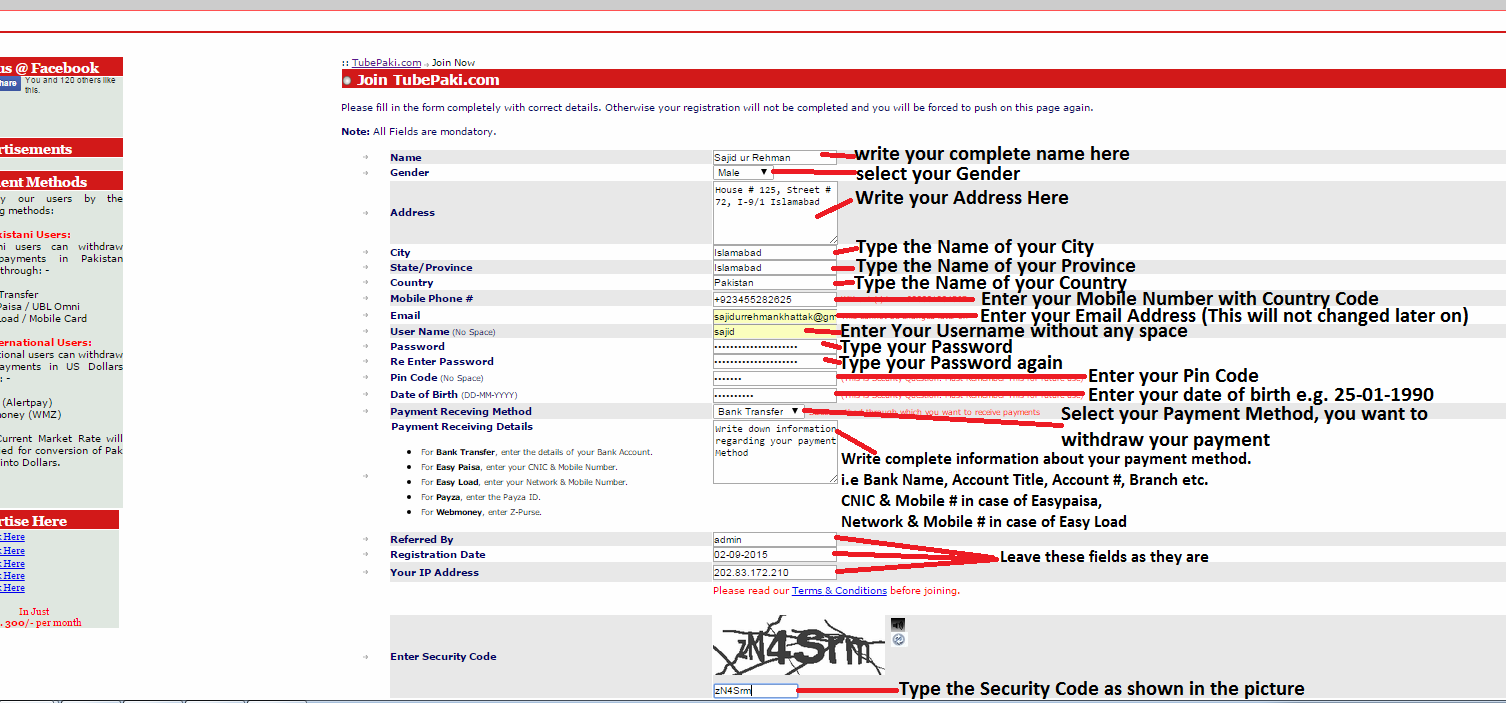Click the Easy Paisa instruction bullet

tap(519, 467)
